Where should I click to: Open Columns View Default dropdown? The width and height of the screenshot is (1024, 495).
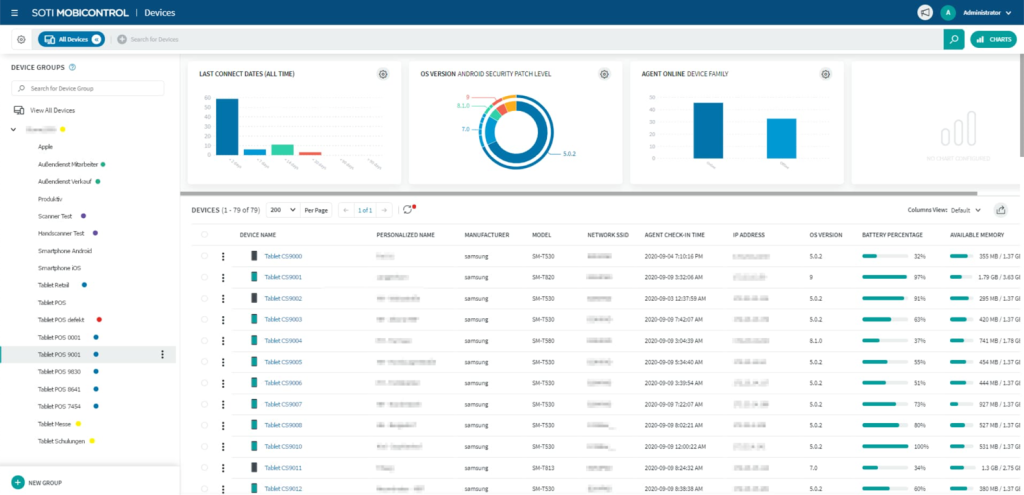(x=966, y=210)
